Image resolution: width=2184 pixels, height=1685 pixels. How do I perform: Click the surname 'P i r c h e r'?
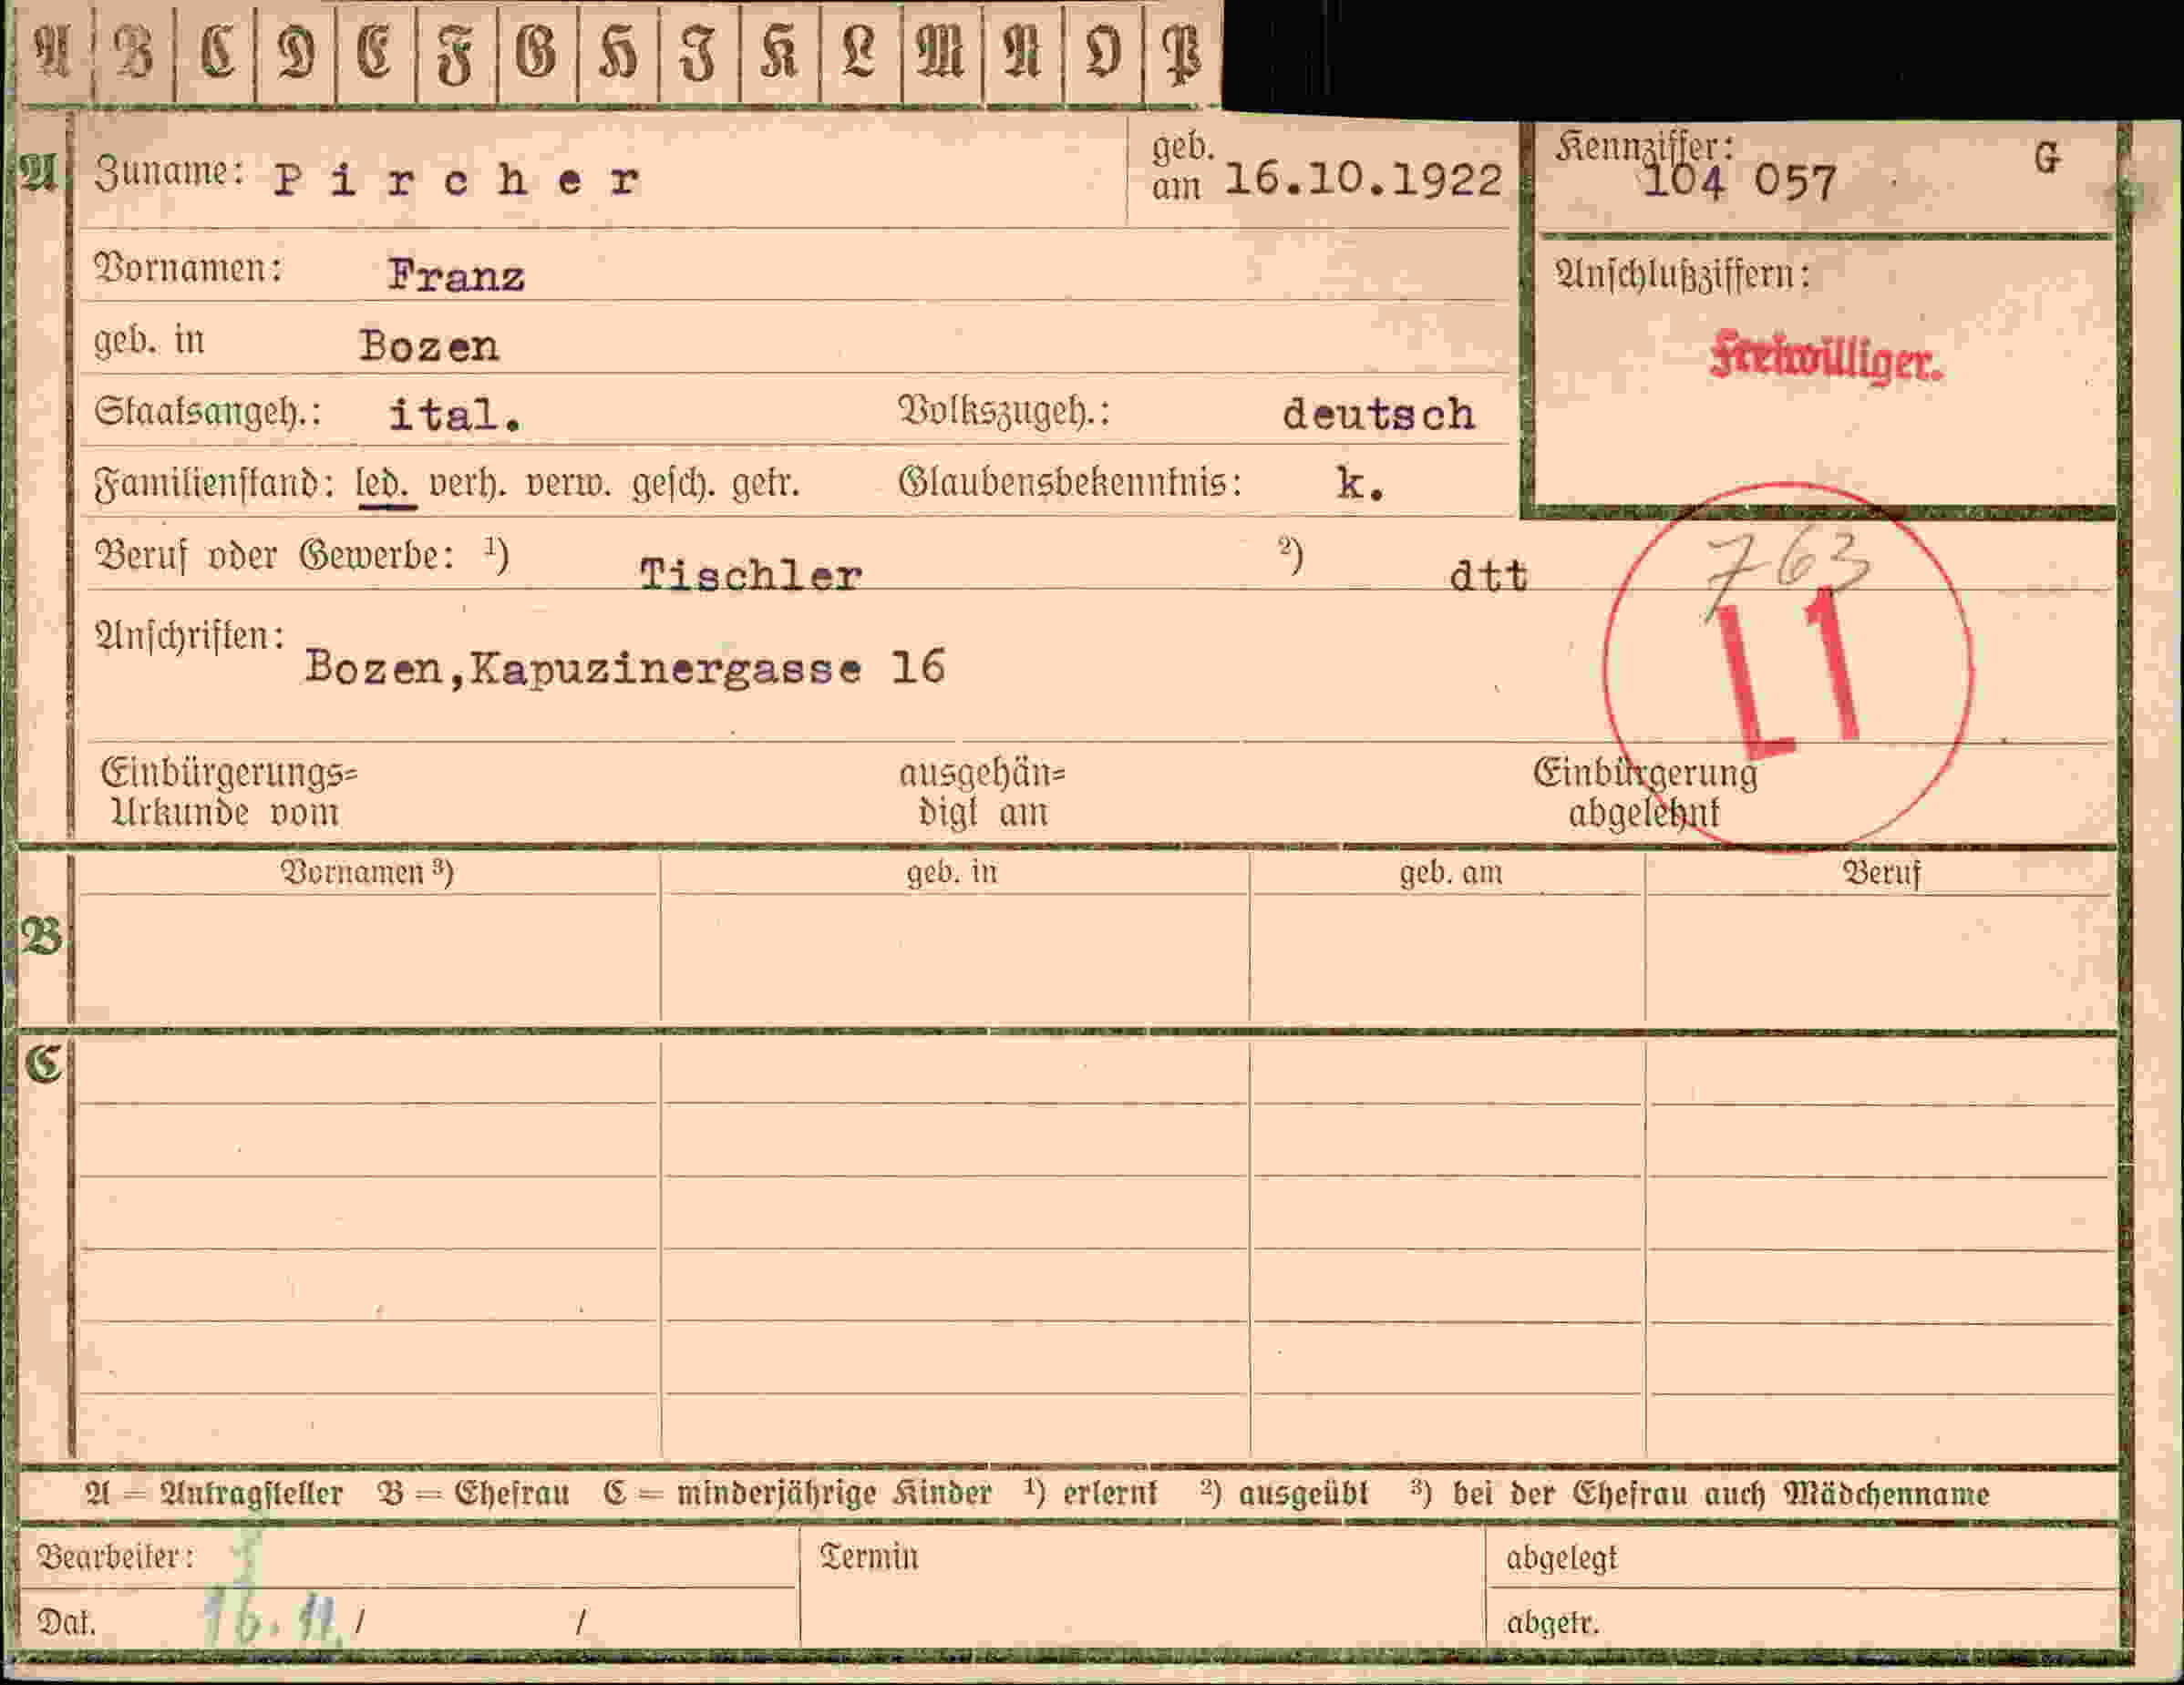pos(457,181)
